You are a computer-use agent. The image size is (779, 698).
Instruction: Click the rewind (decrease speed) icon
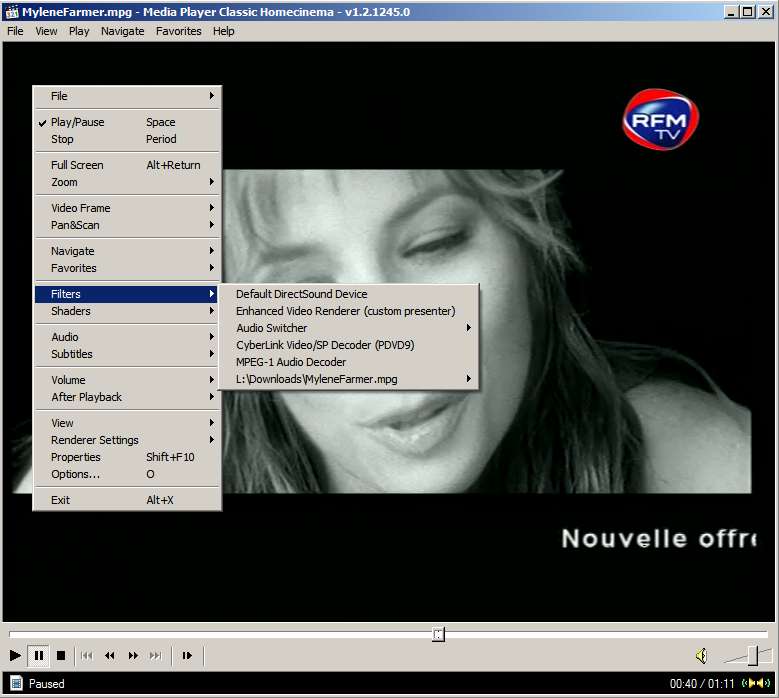click(x=110, y=656)
